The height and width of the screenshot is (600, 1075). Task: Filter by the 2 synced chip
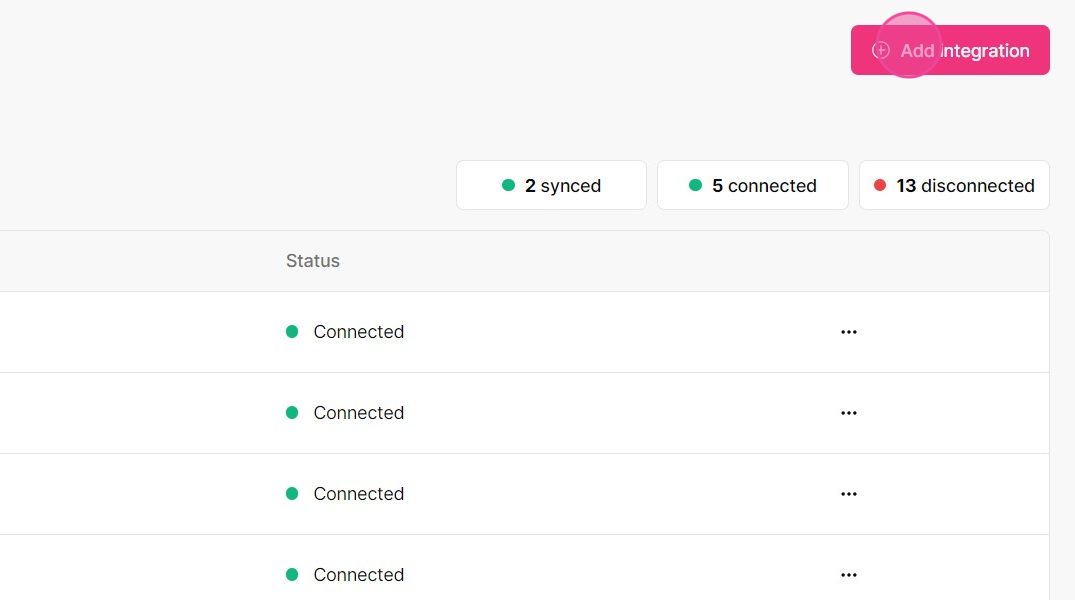pyautogui.click(x=551, y=185)
